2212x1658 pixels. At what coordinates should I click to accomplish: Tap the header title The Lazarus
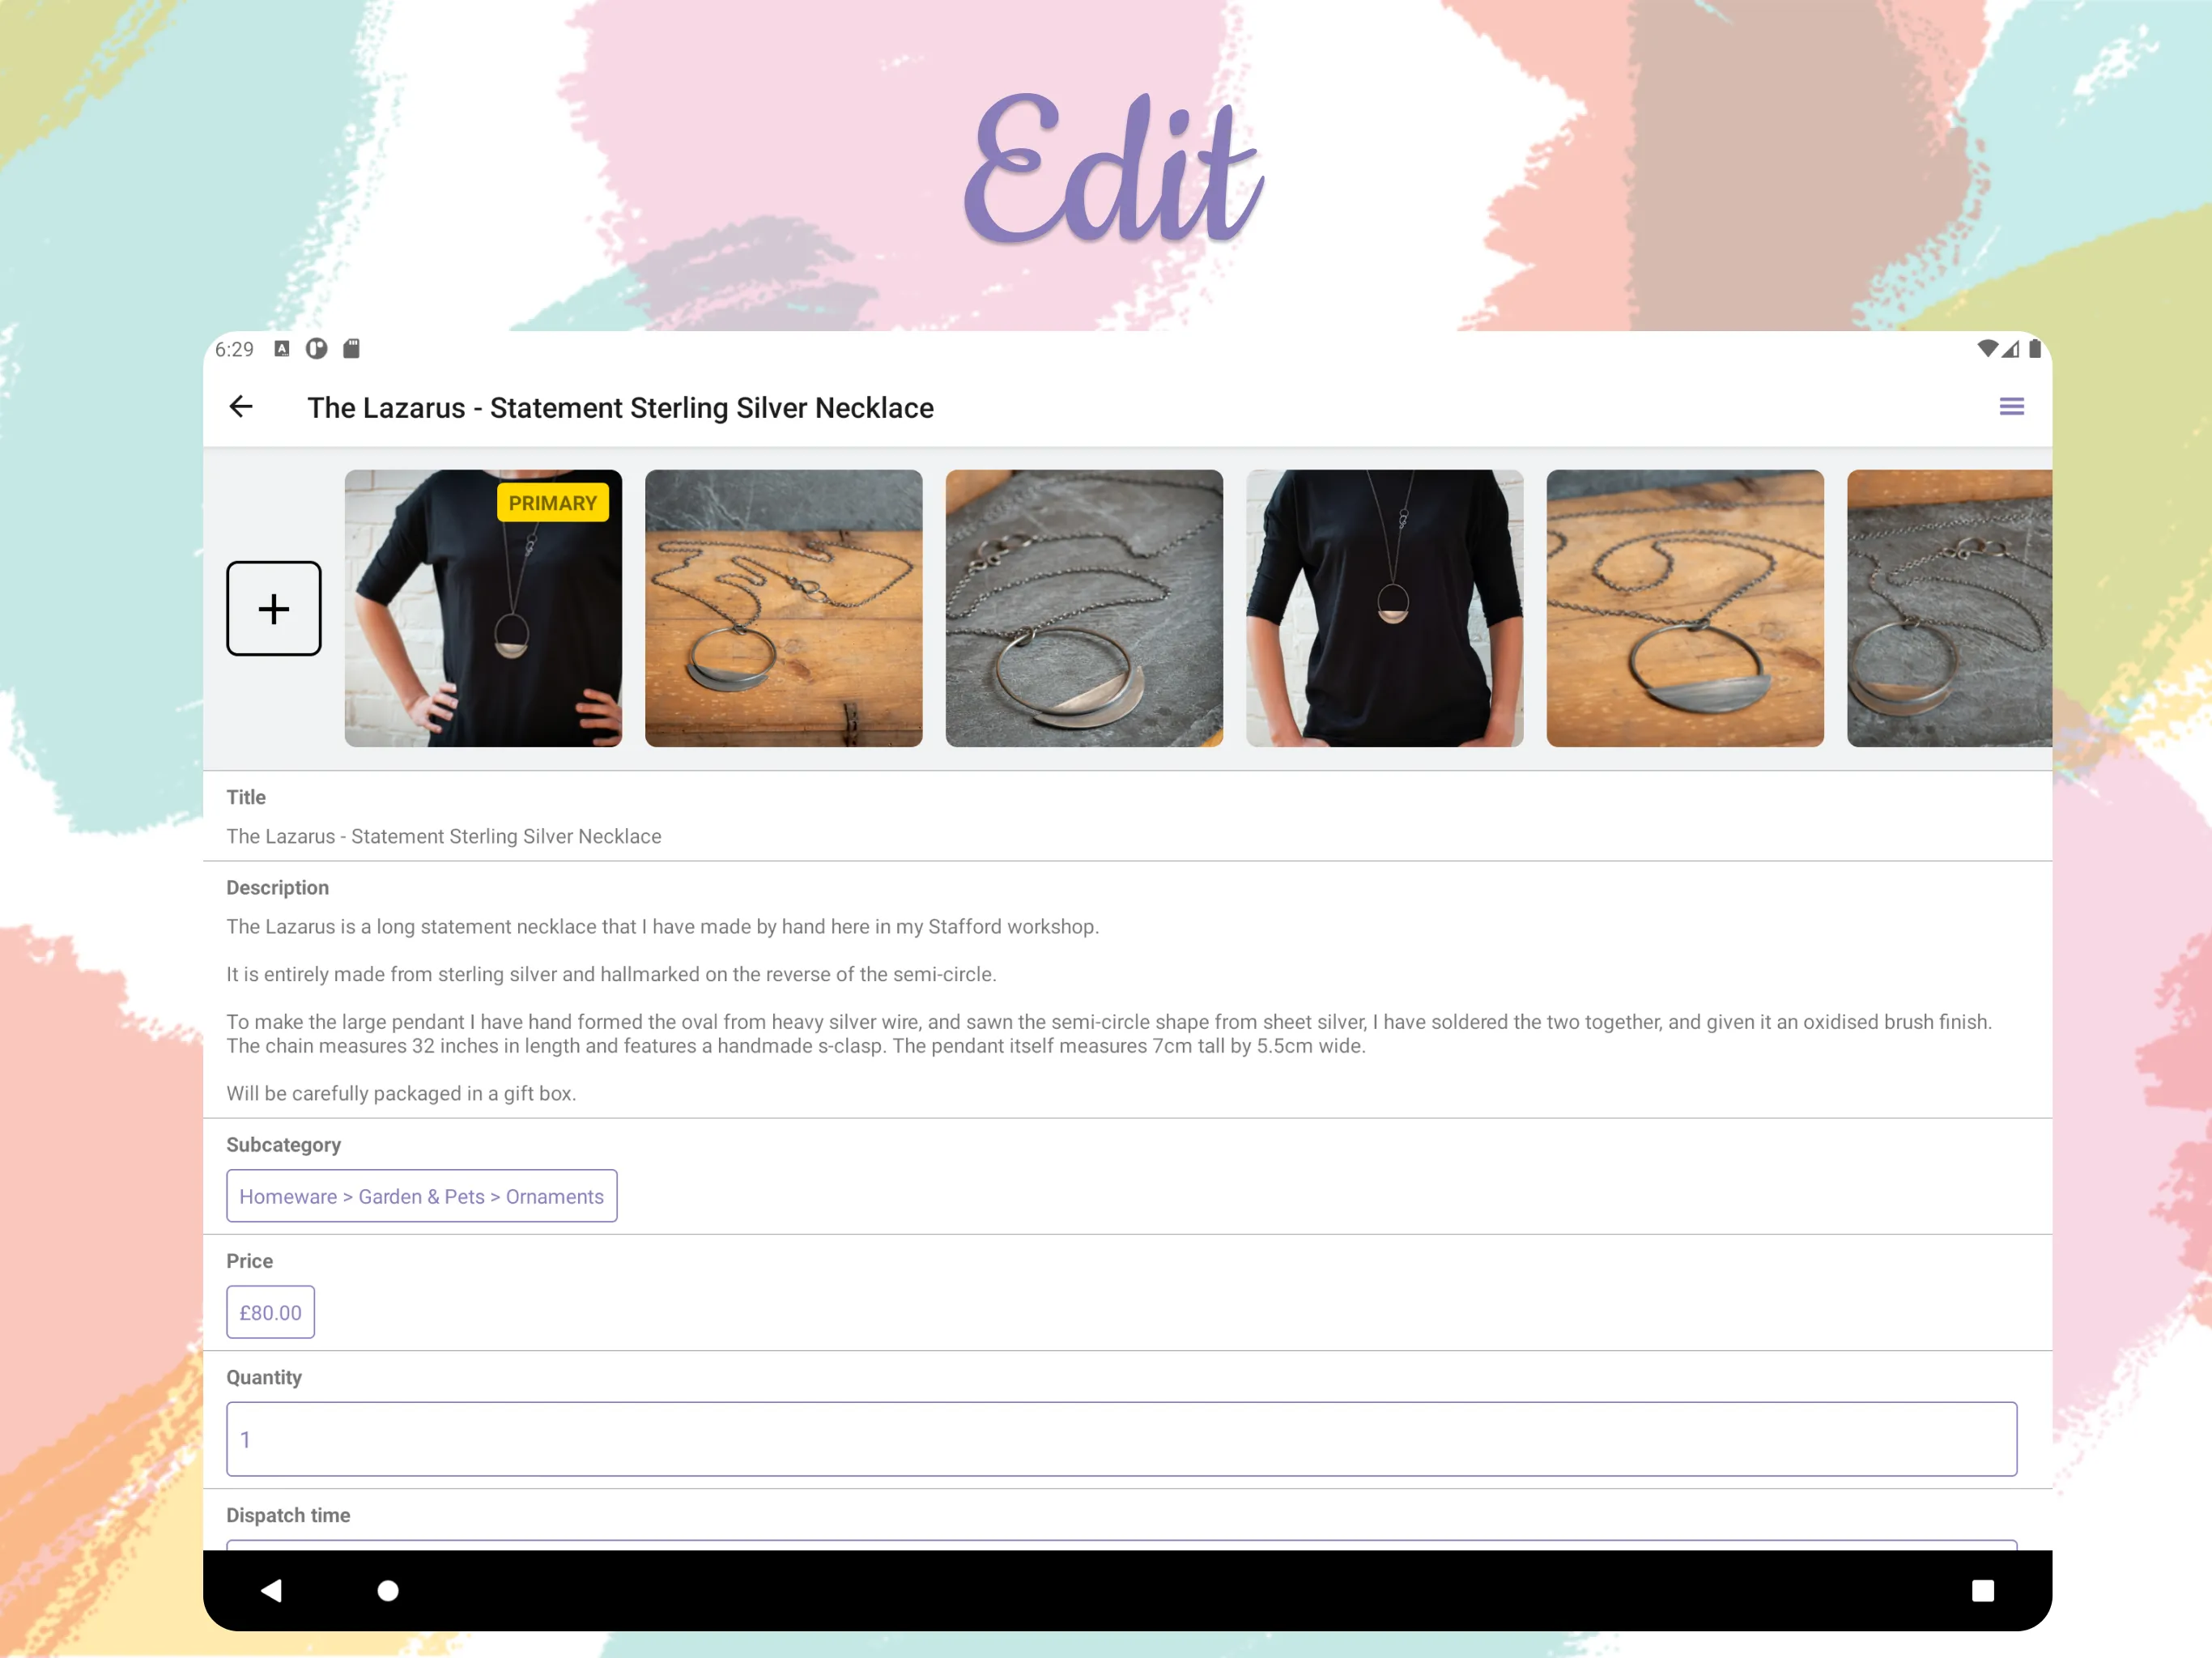(x=620, y=407)
